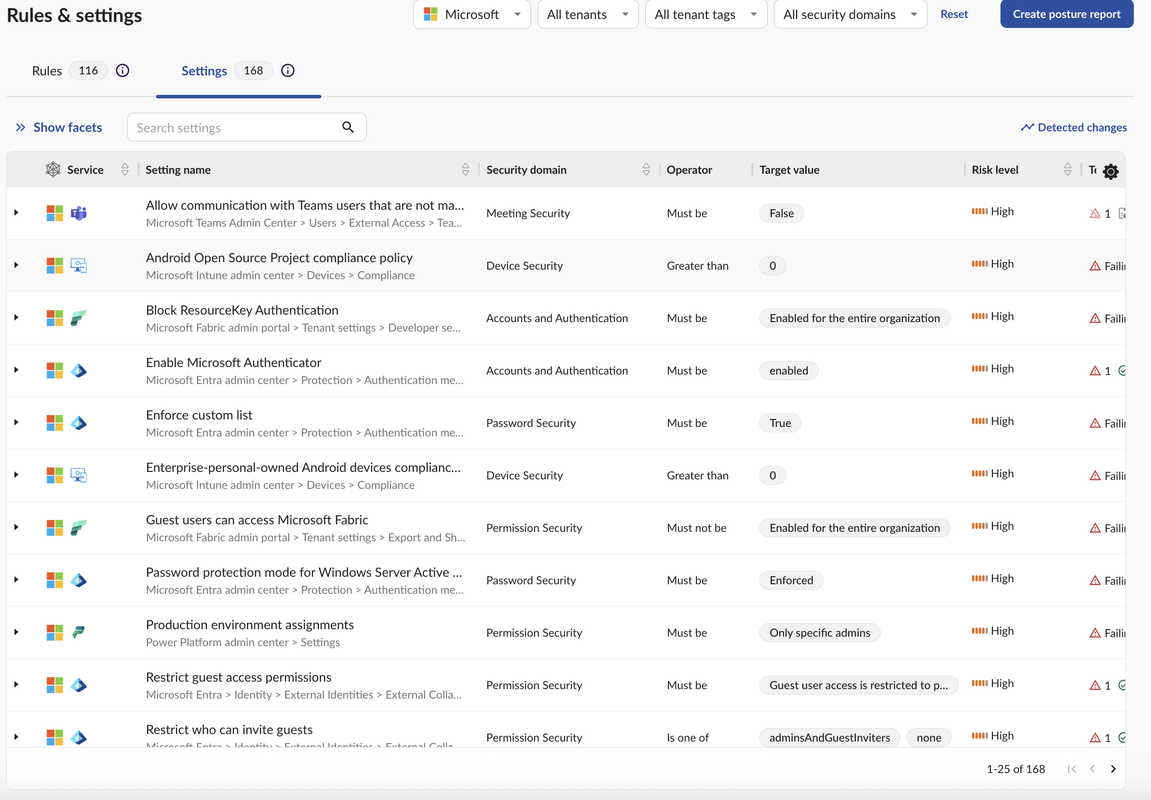Show facets panel
Screen dimensions: 1151x800
click(x=59, y=127)
